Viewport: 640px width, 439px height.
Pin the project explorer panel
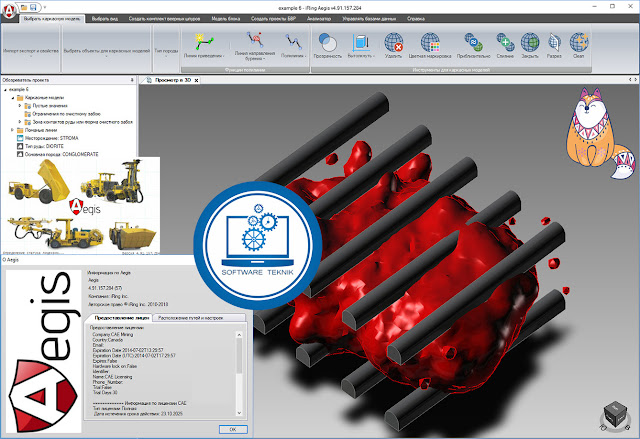point(132,80)
